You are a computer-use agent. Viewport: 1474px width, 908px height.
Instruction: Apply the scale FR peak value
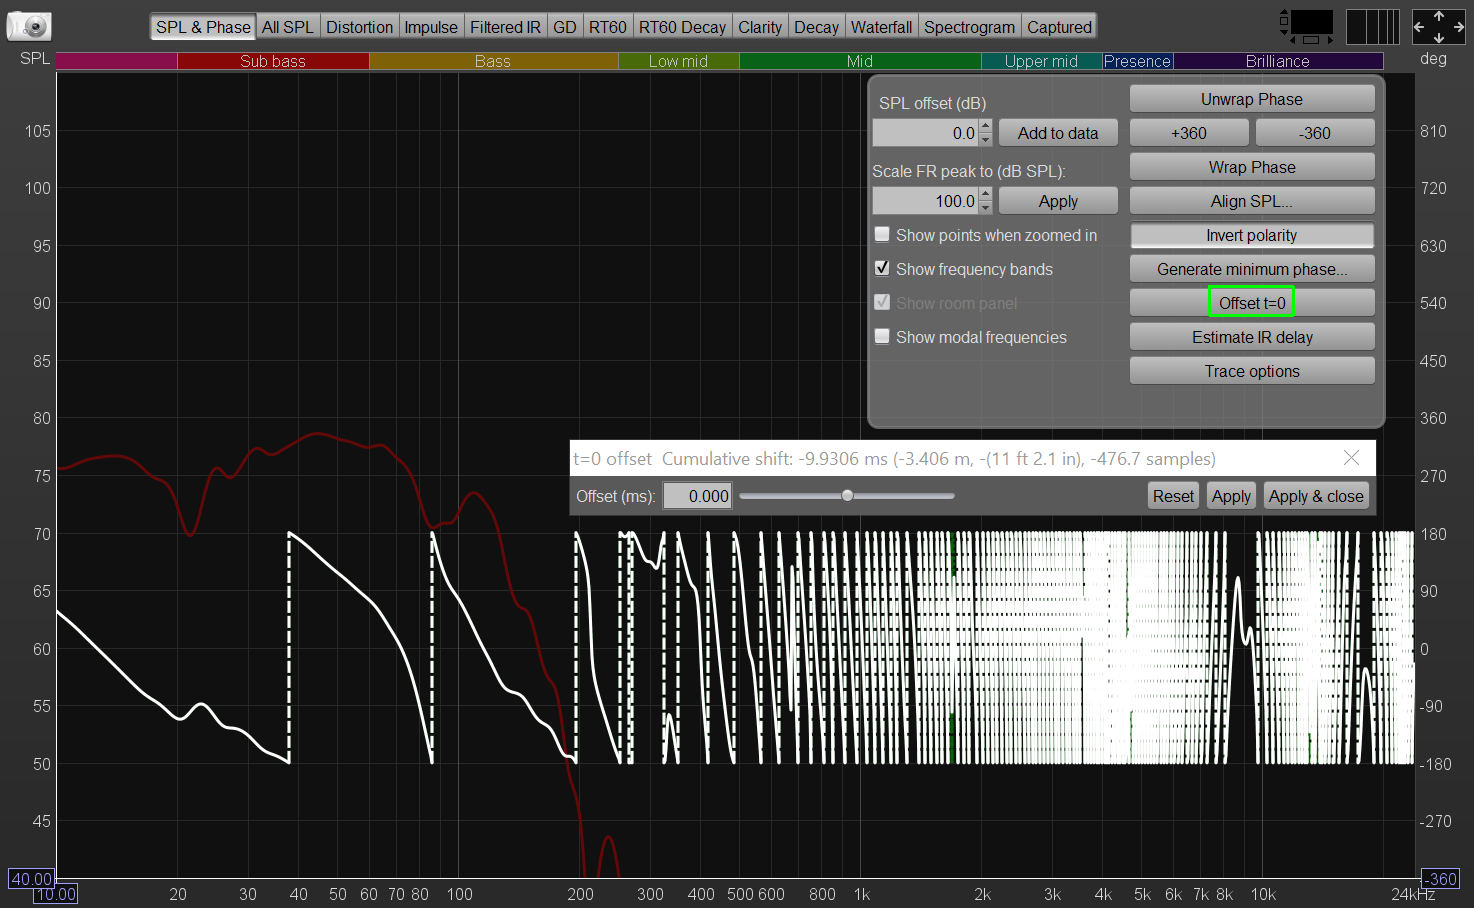pyautogui.click(x=1058, y=201)
